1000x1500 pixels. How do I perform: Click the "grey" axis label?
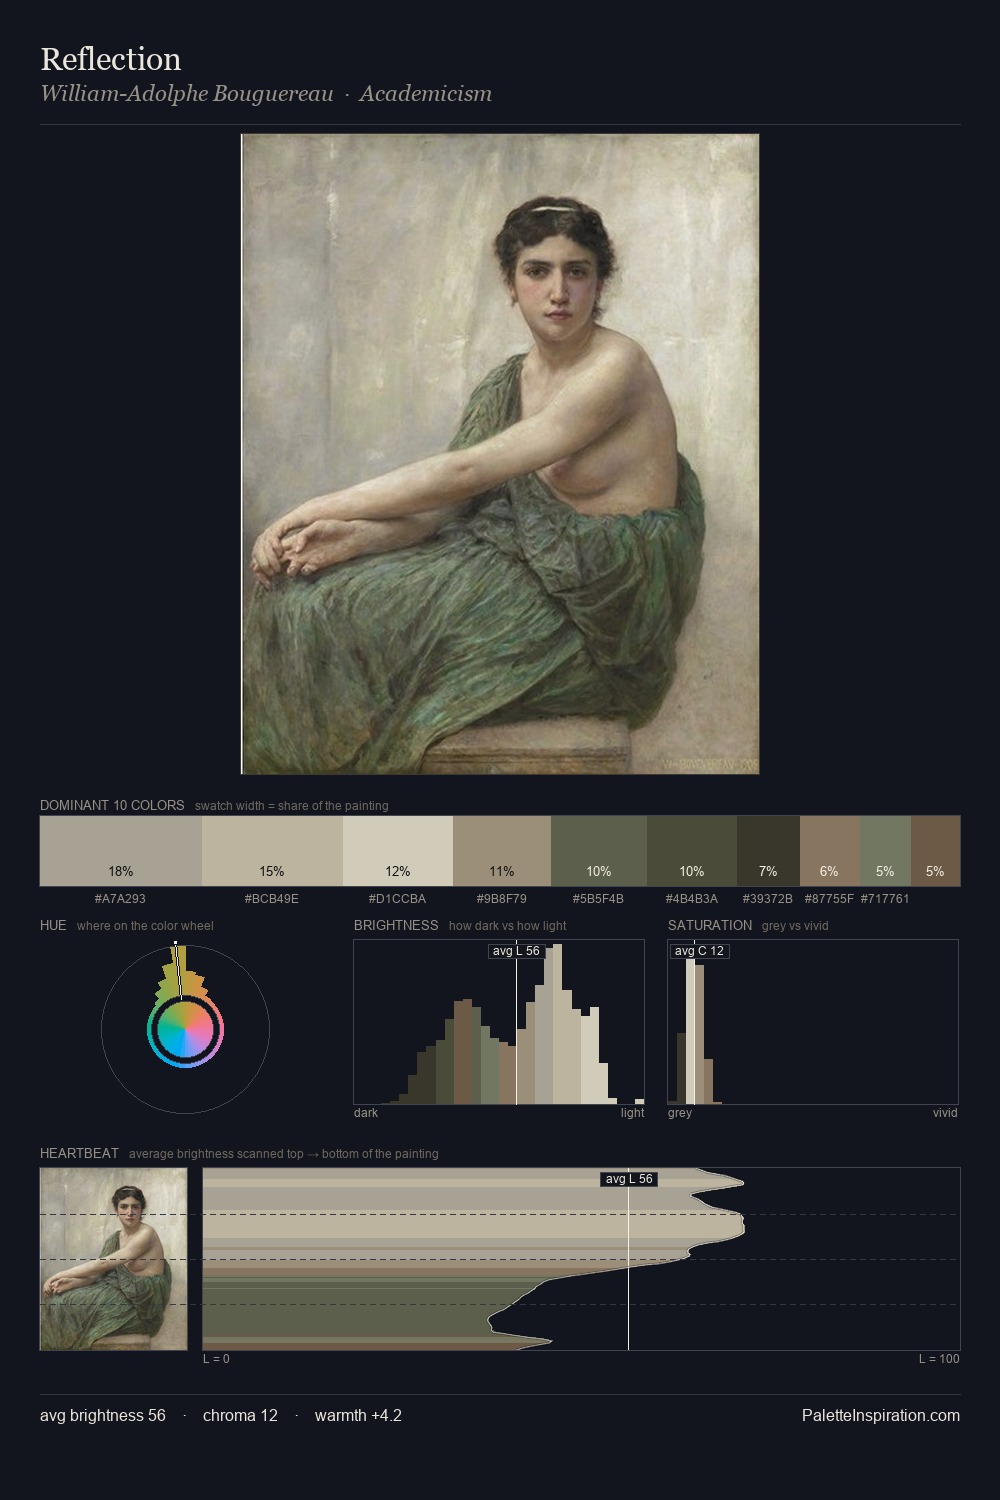[x=680, y=1113]
